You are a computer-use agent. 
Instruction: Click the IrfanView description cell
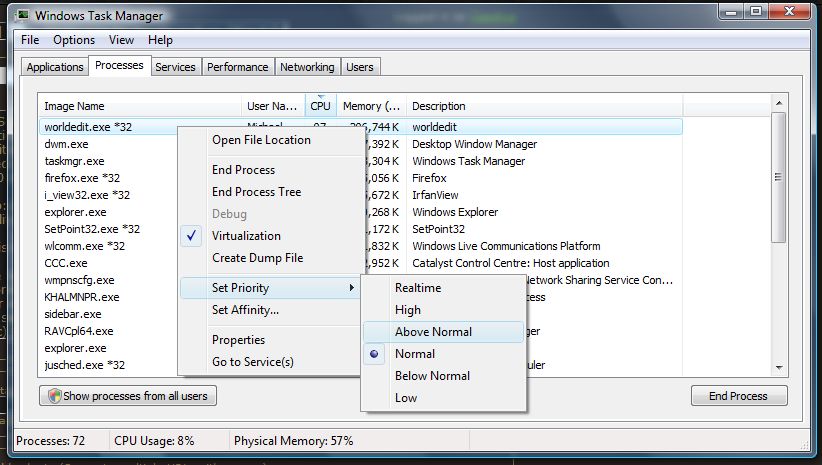click(435, 195)
